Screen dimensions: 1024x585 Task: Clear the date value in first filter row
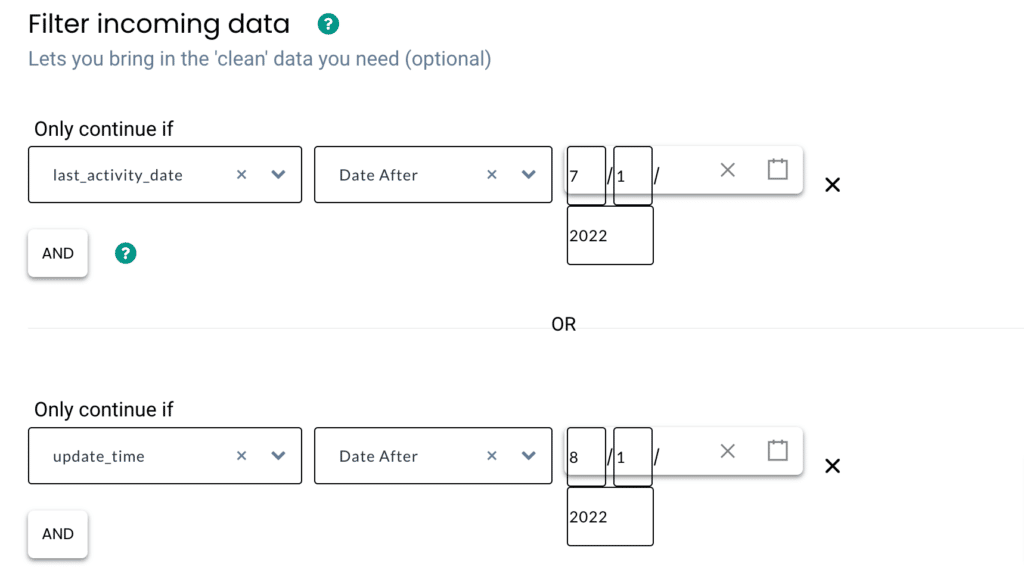point(728,170)
